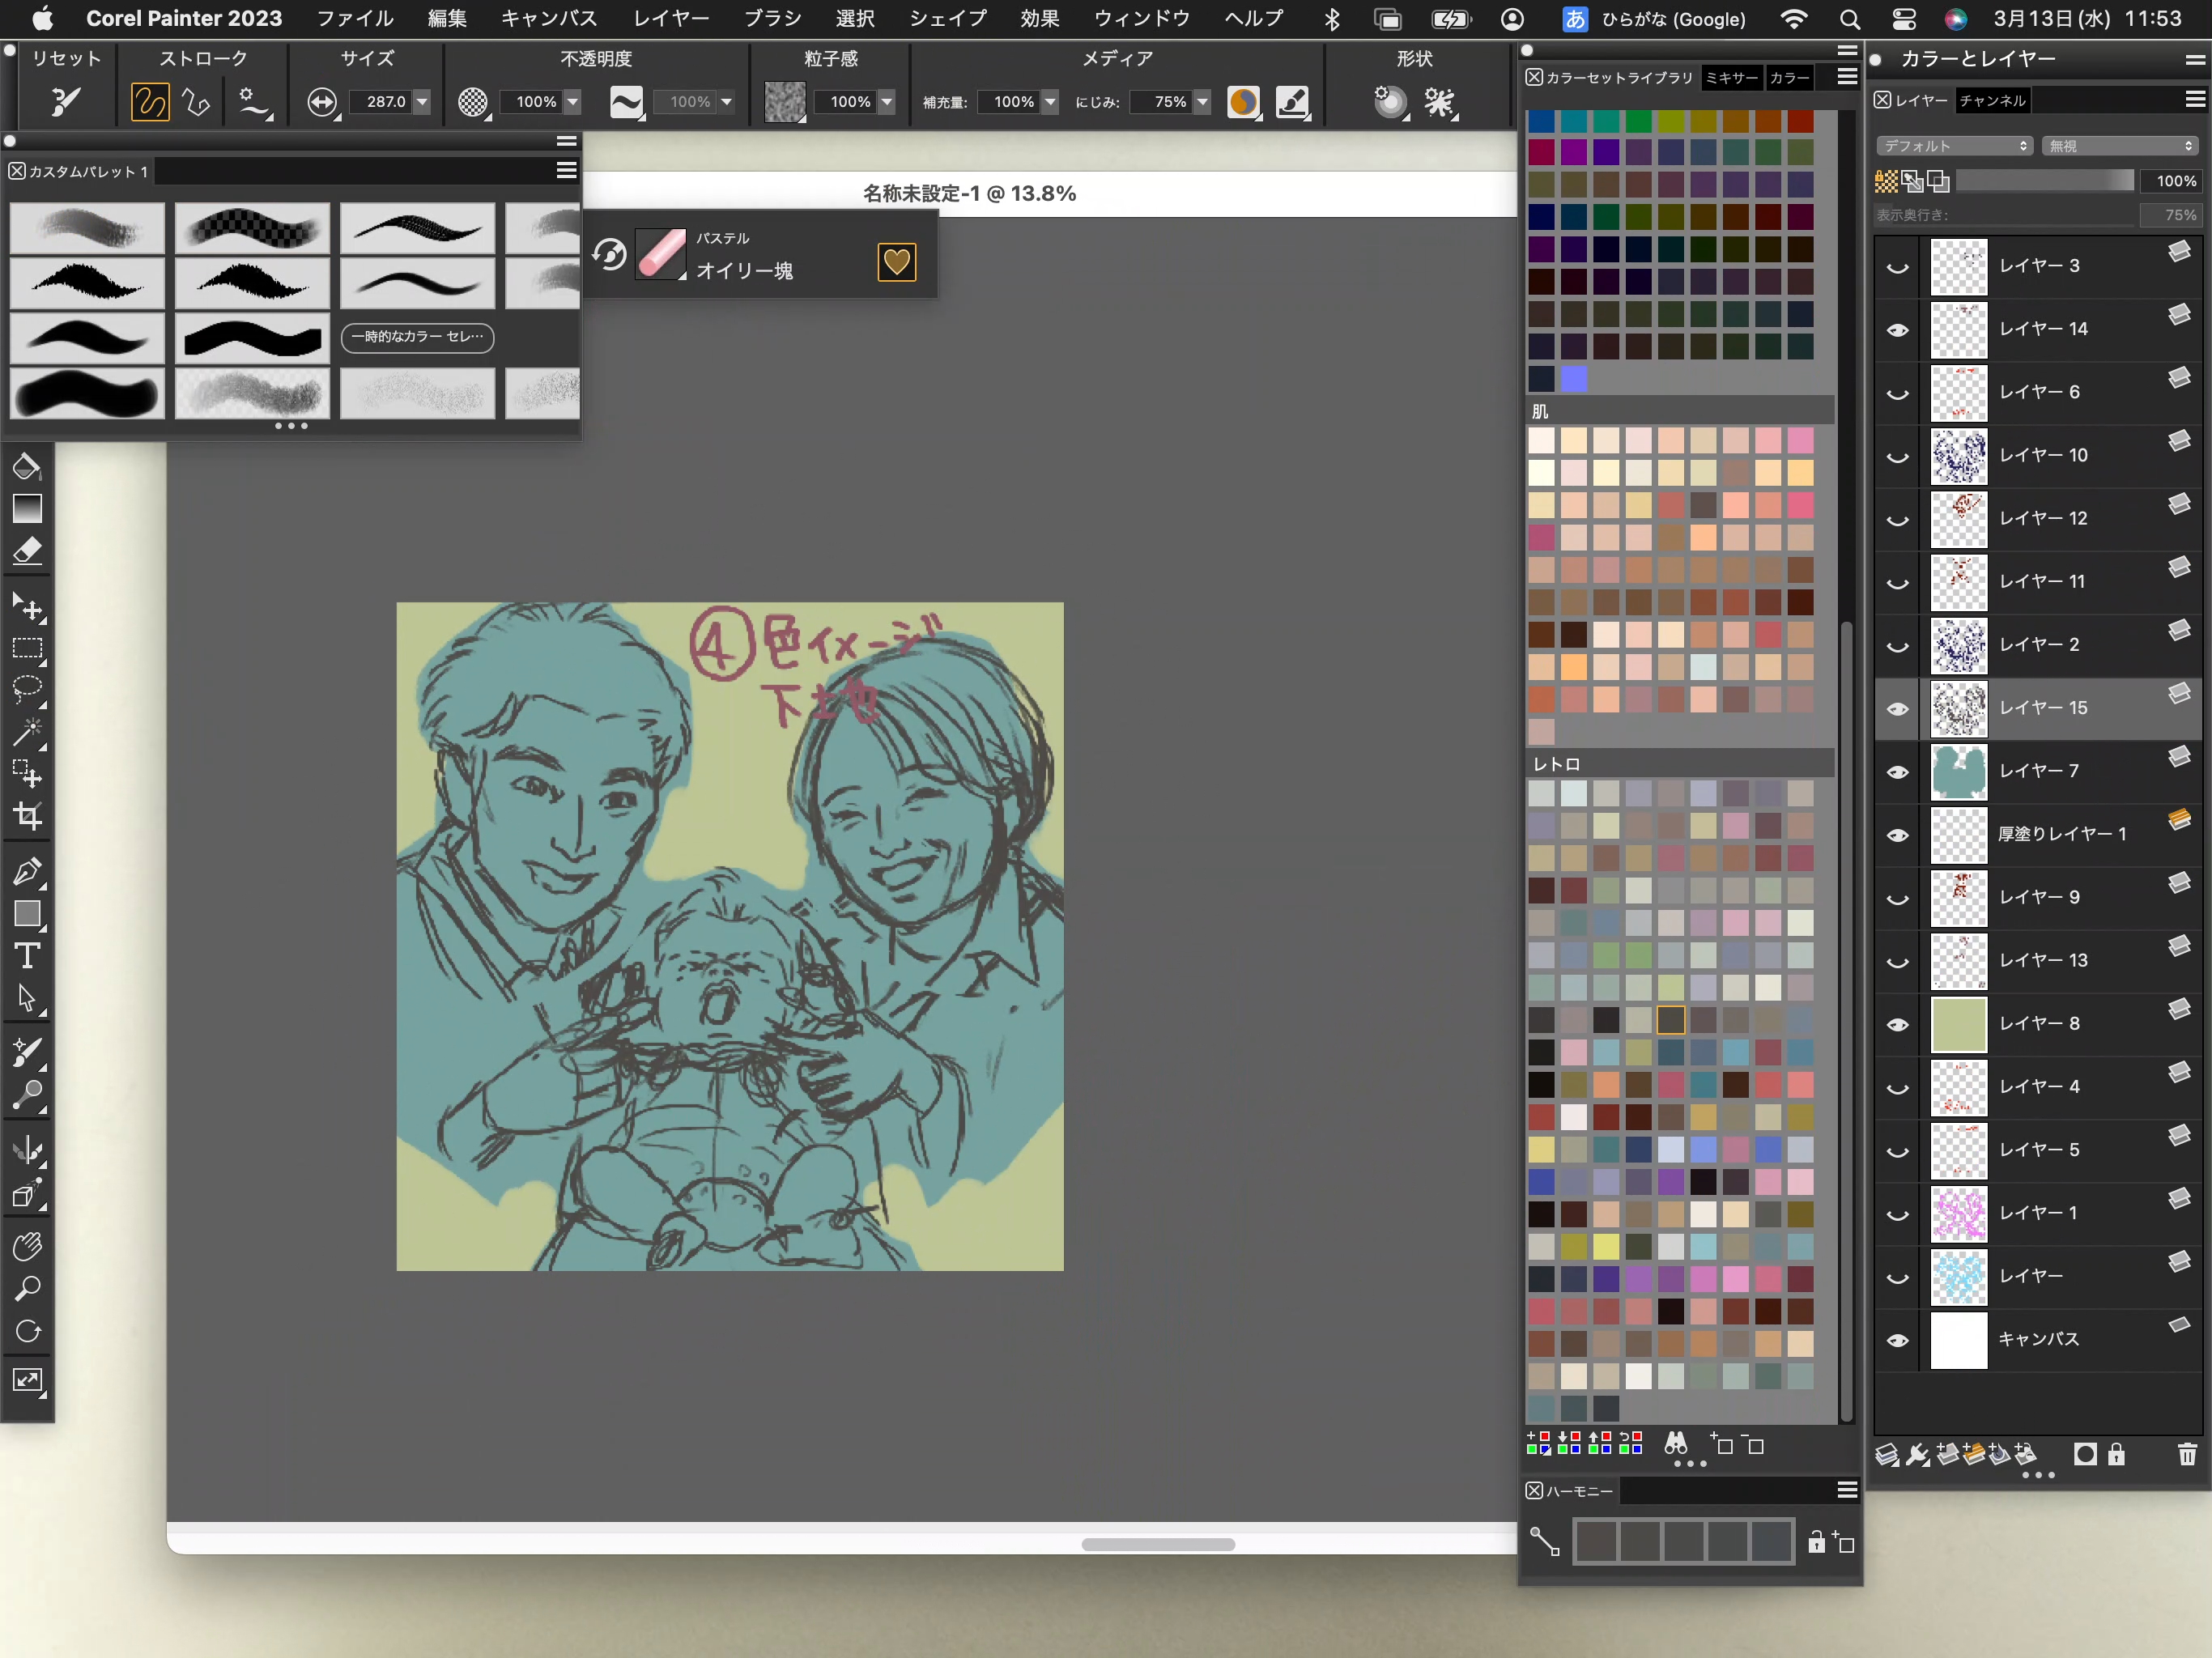Click the レイヤー 8 green thumbnail
The height and width of the screenshot is (1658, 2212).
coord(1958,1024)
